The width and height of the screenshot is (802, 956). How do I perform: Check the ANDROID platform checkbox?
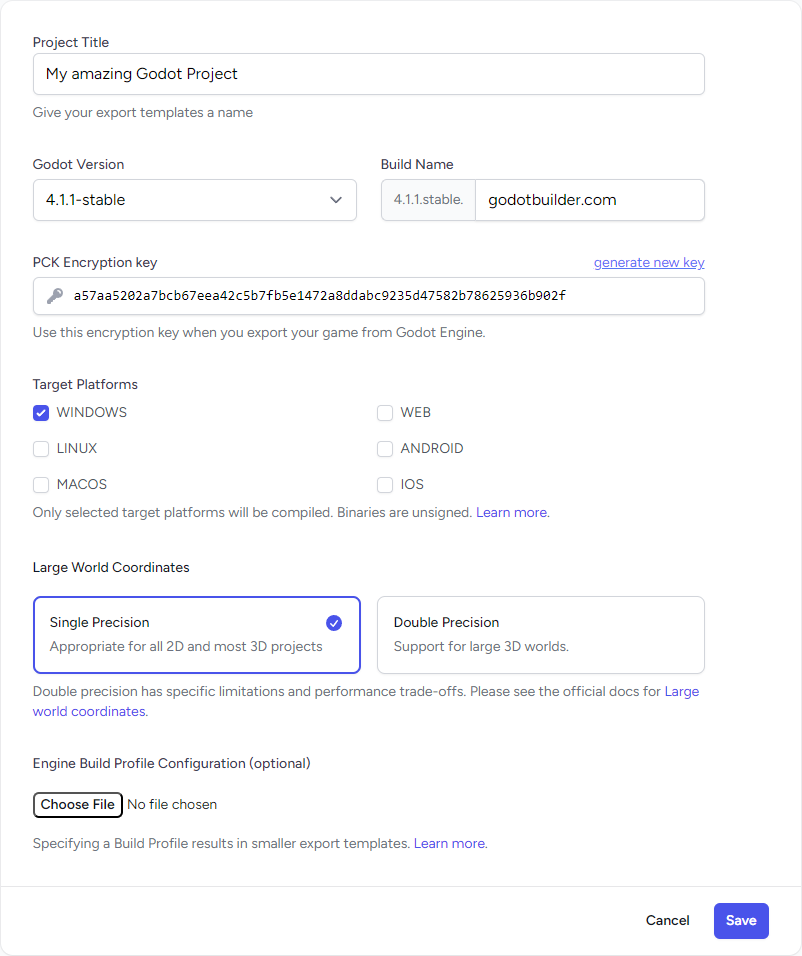point(385,449)
